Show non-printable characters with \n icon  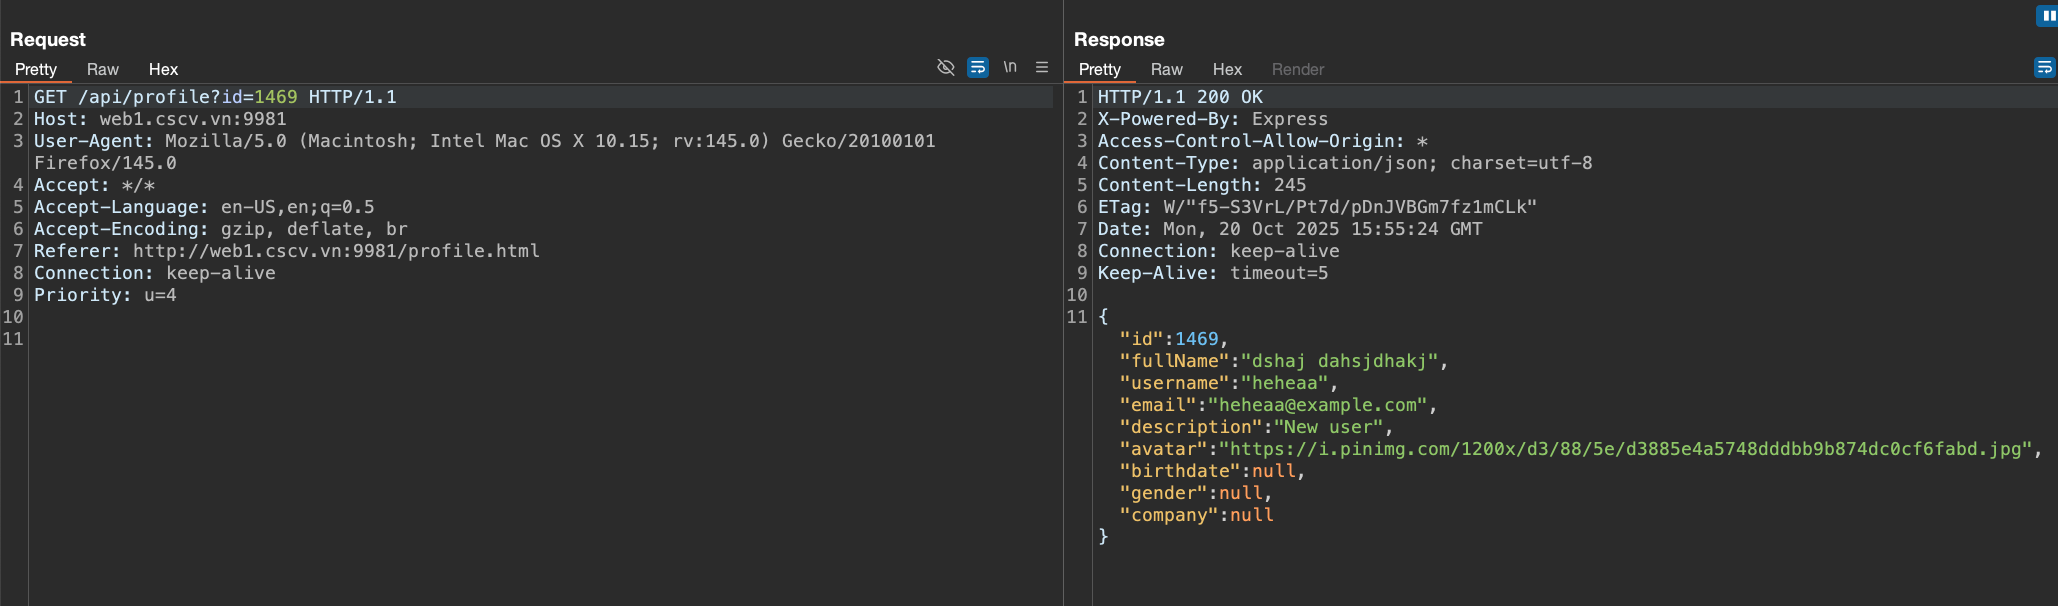[x=1010, y=67]
